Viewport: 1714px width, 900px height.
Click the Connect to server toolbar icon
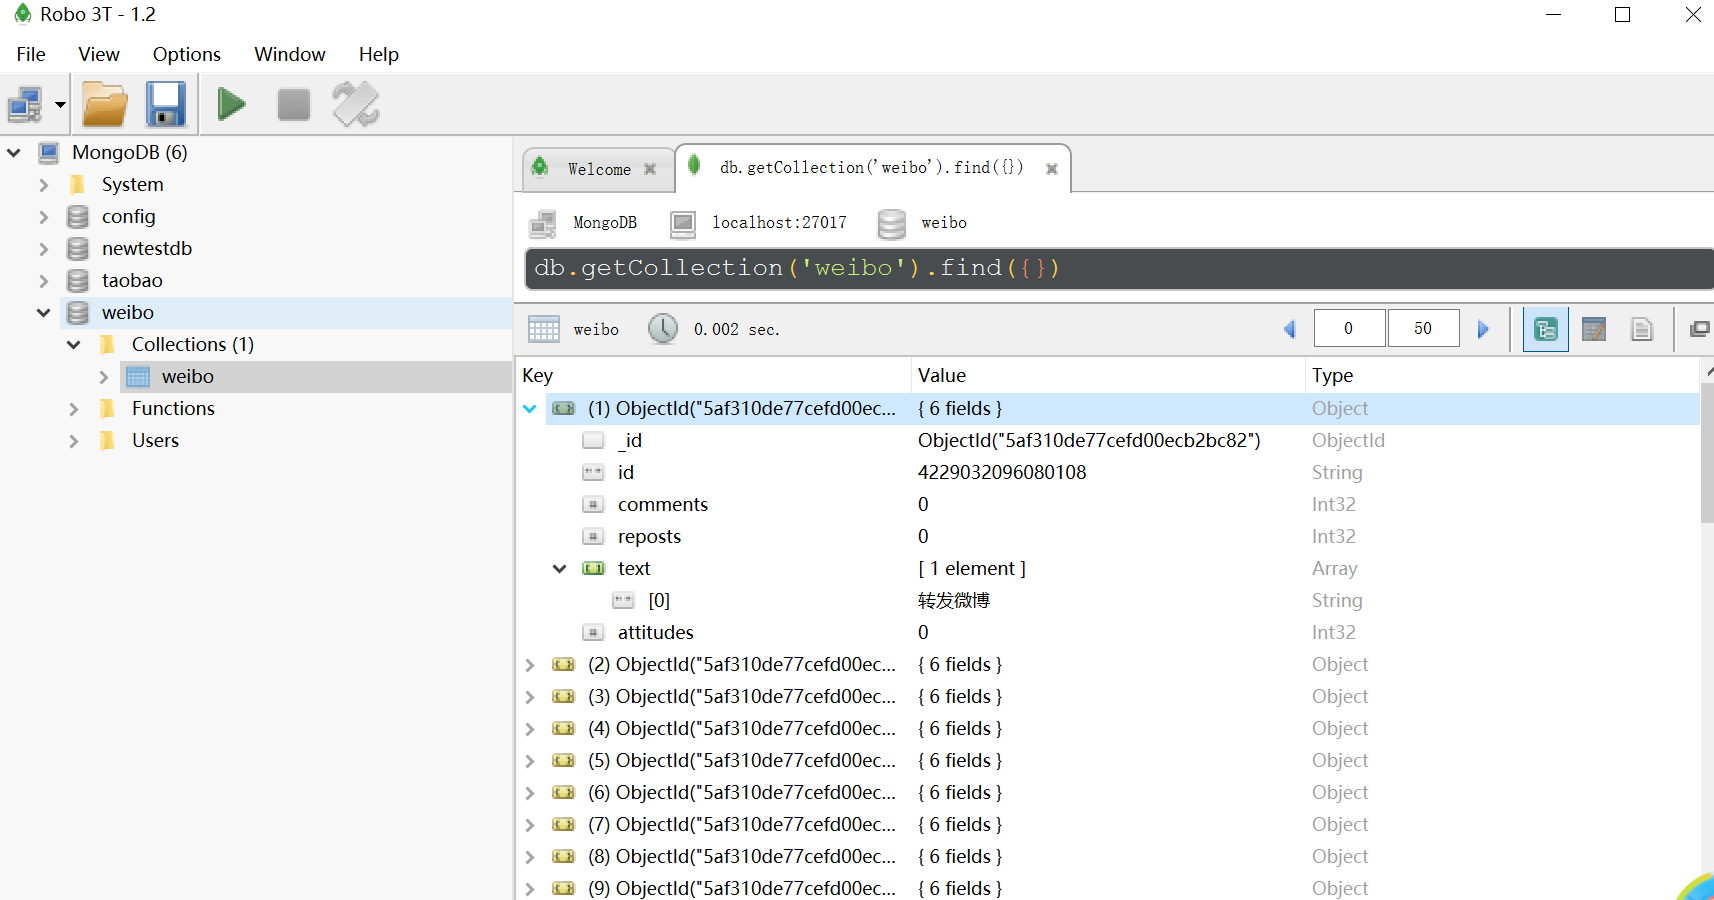tap(25, 104)
